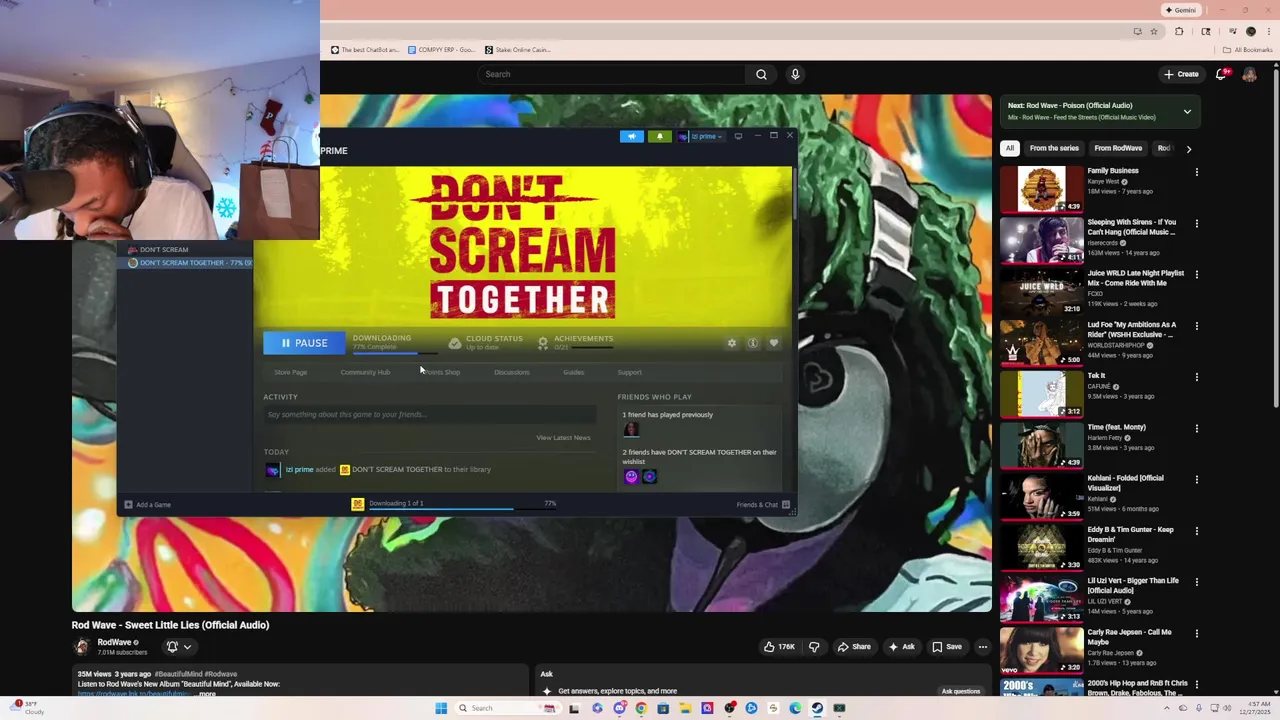Open the Achievements trophy icon

[x=543, y=343]
